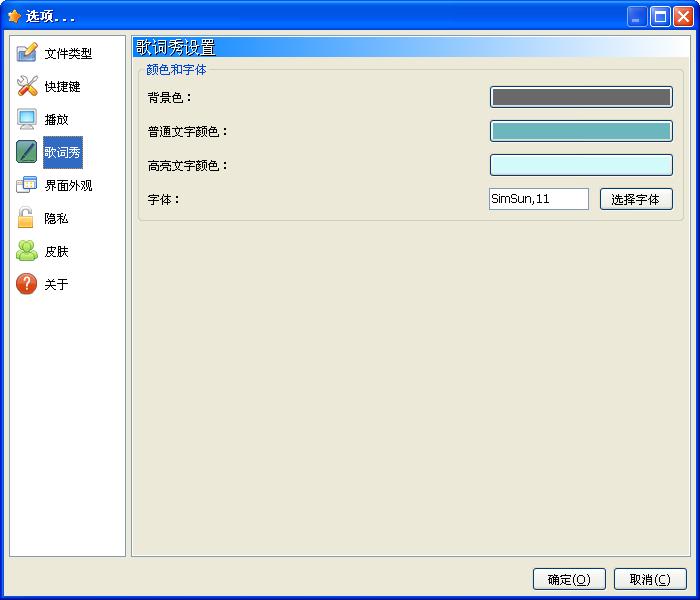Close the 选项 dialog window
This screenshot has height=600, width=700.
[683, 17]
